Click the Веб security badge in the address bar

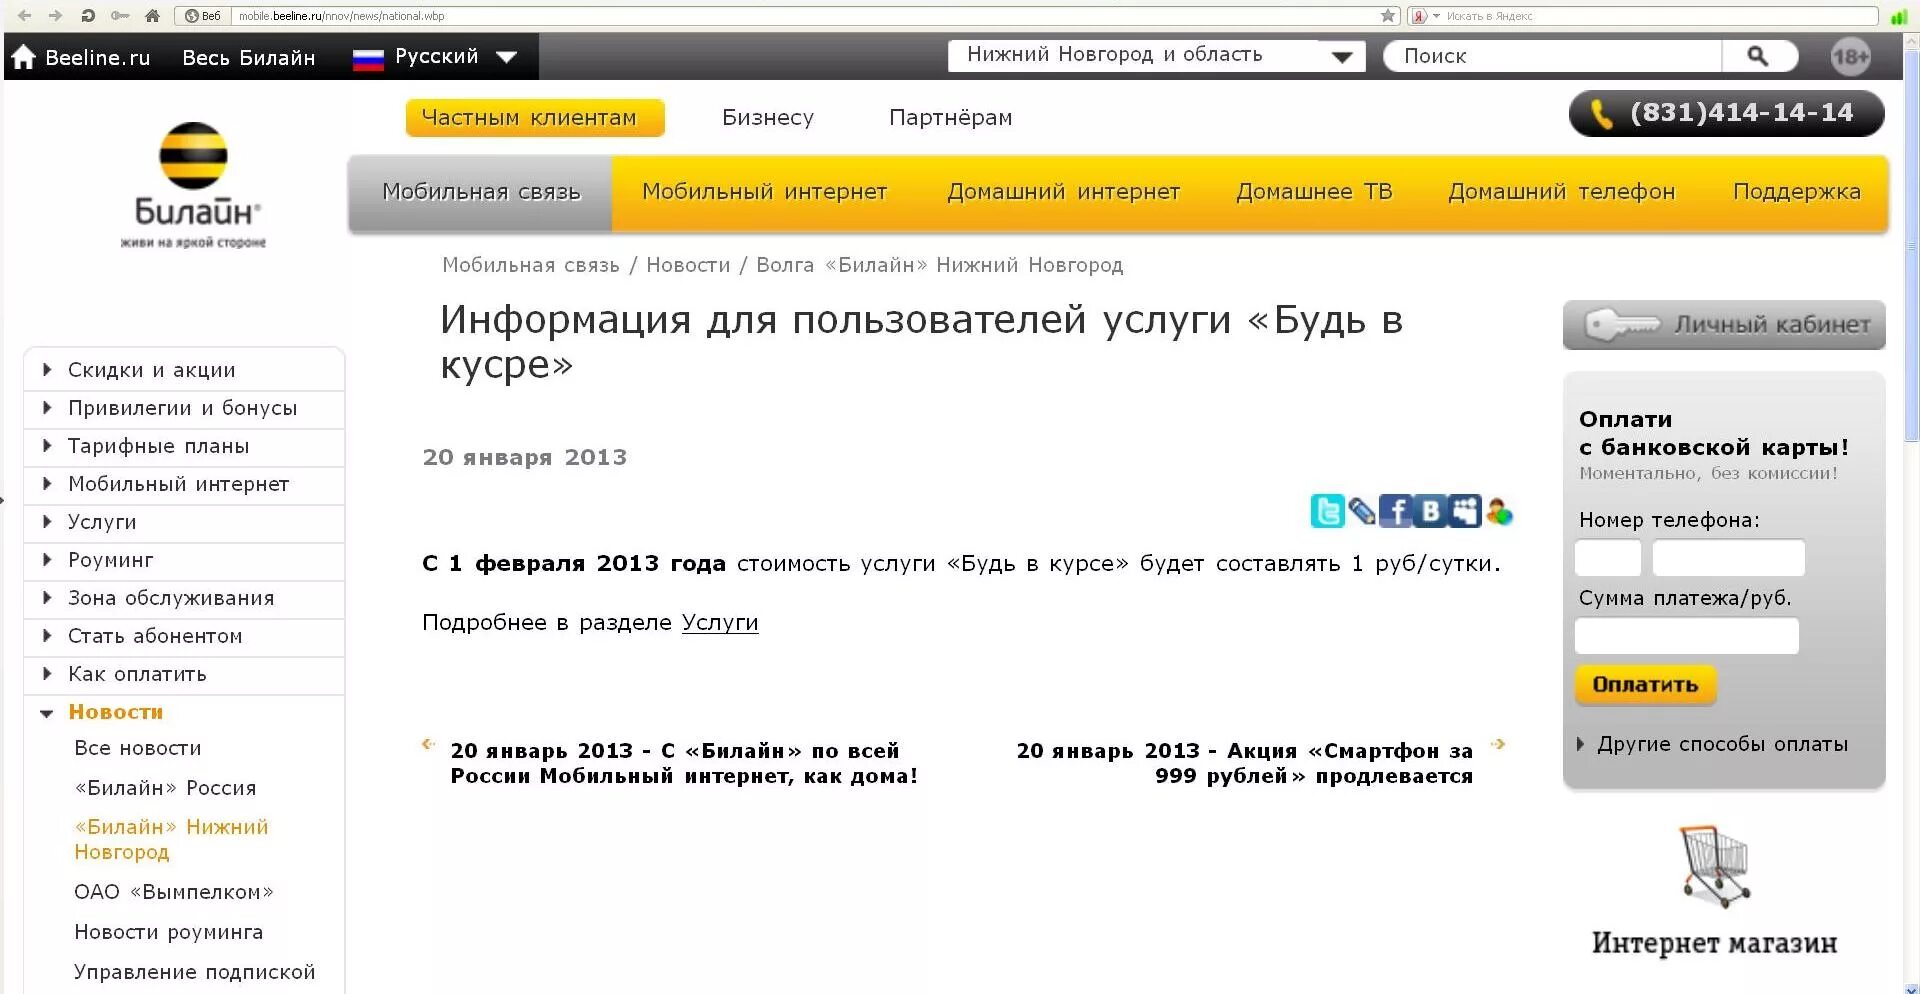coord(203,16)
